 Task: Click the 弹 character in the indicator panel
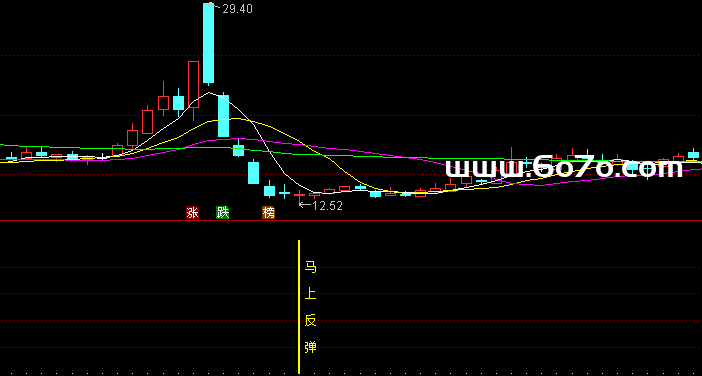click(x=310, y=347)
